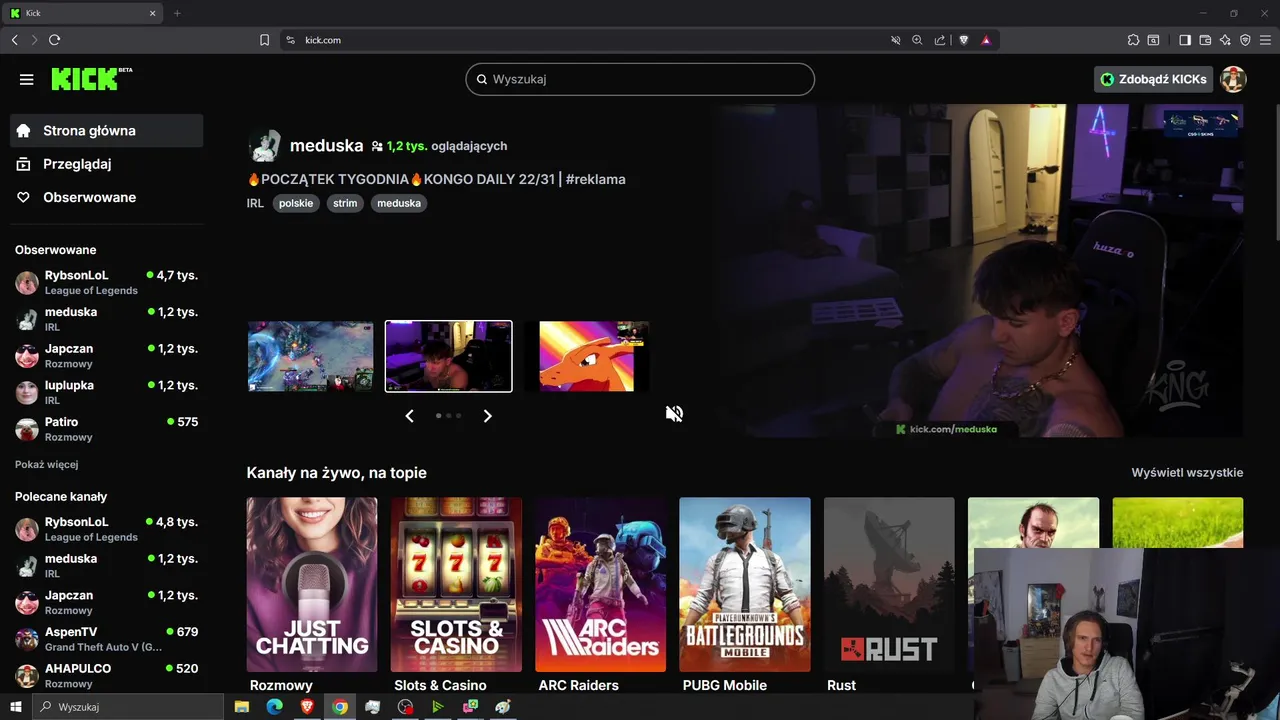Click the IRL category label
The image size is (1280, 720).
pos(255,203)
